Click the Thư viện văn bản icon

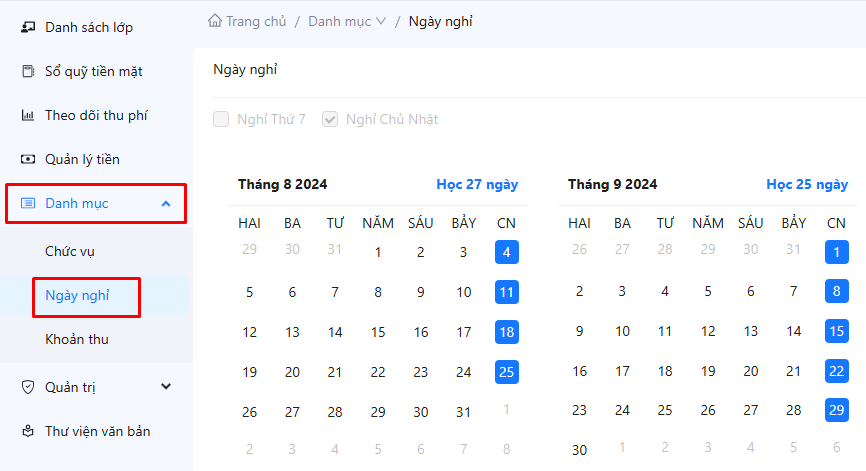coord(28,431)
